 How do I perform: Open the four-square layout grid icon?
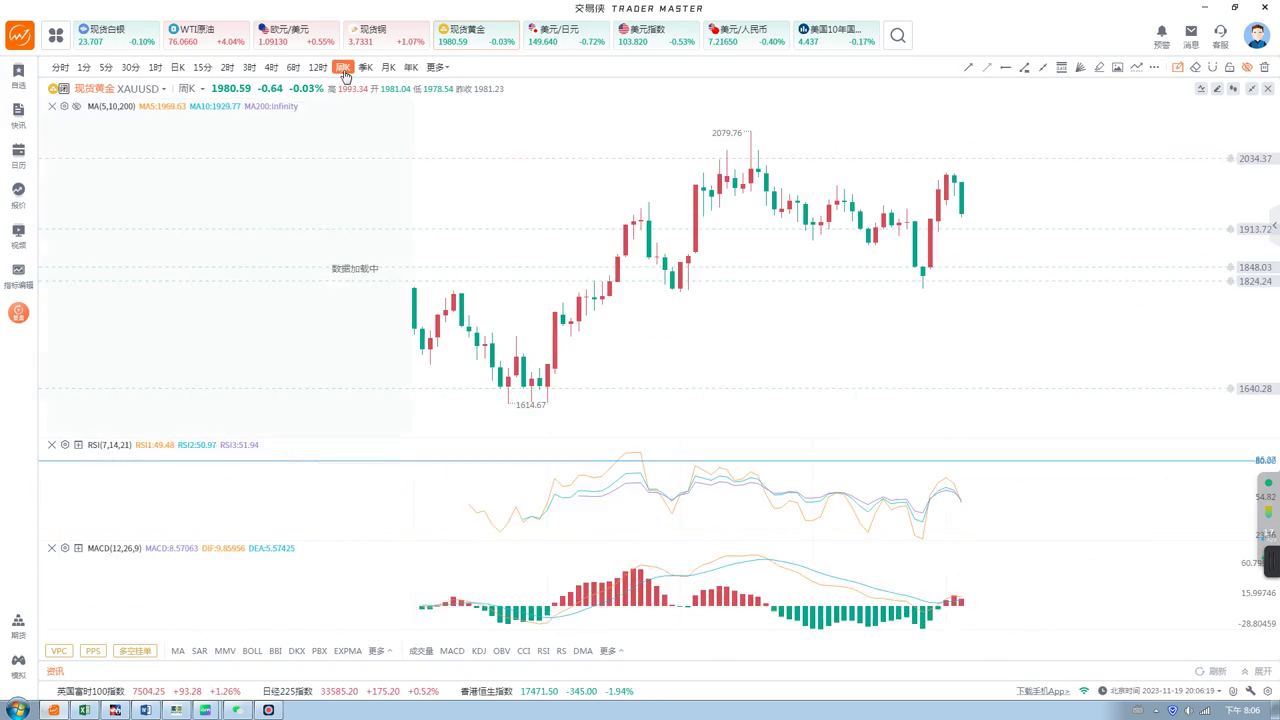(56, 35)
